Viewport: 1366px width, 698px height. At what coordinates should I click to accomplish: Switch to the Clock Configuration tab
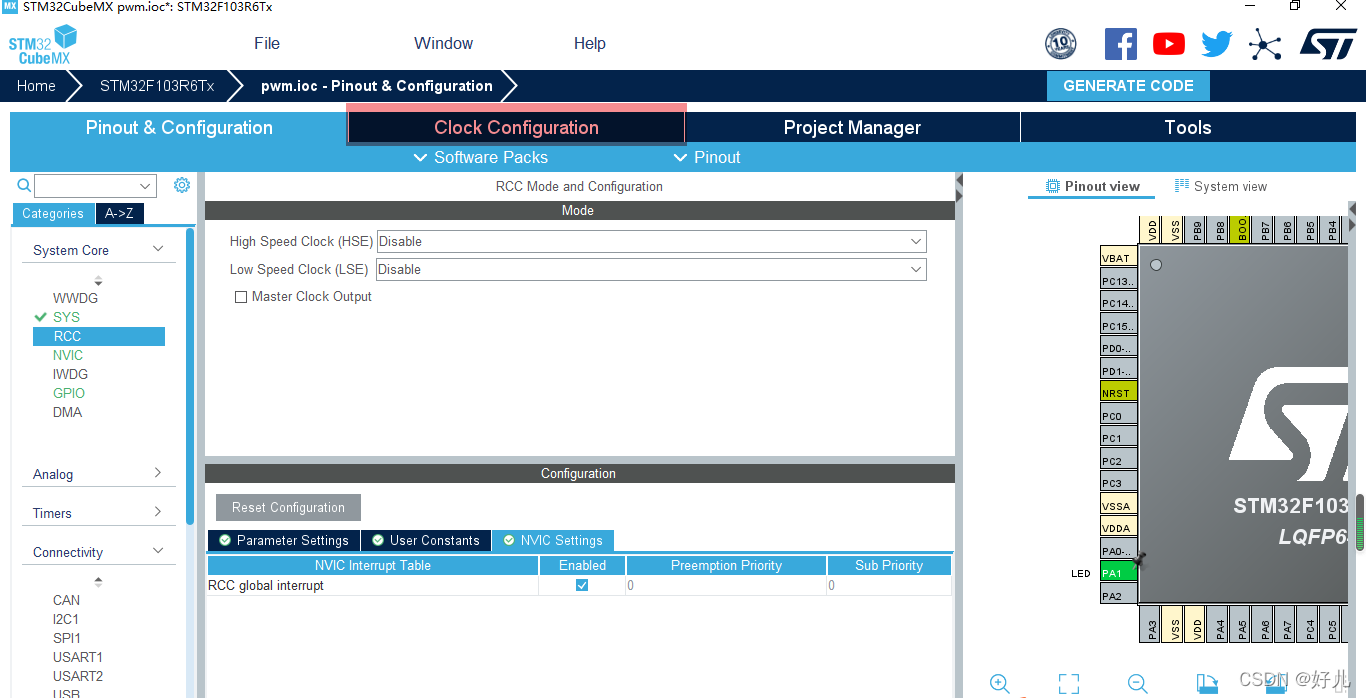pyautogui.click(x=516, y=127)
